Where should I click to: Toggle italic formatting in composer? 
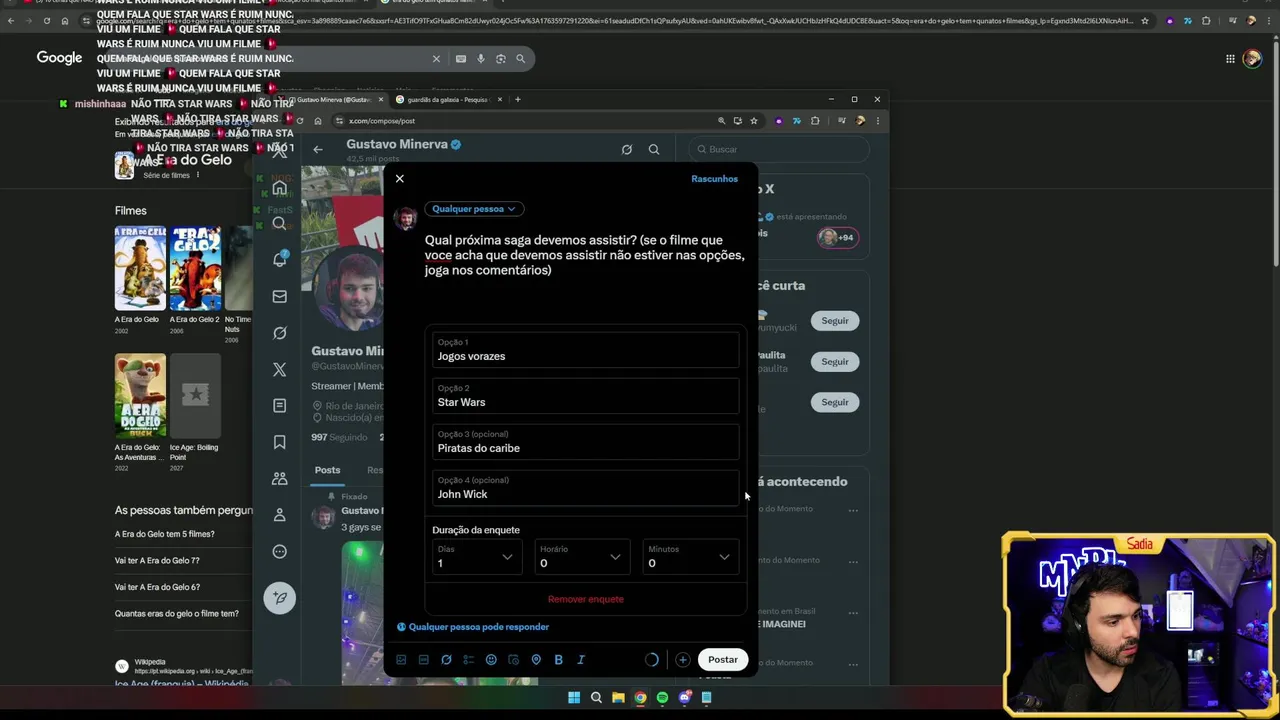coord(581,660)
